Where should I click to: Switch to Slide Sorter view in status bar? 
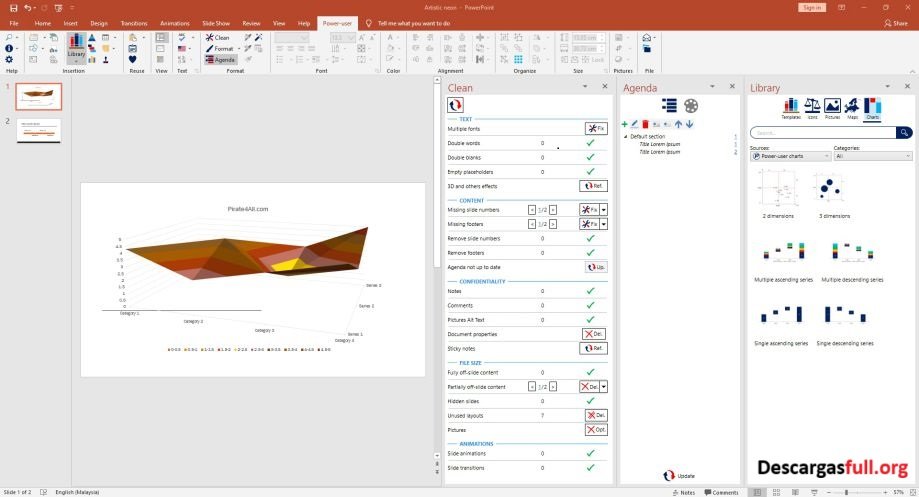776,492
